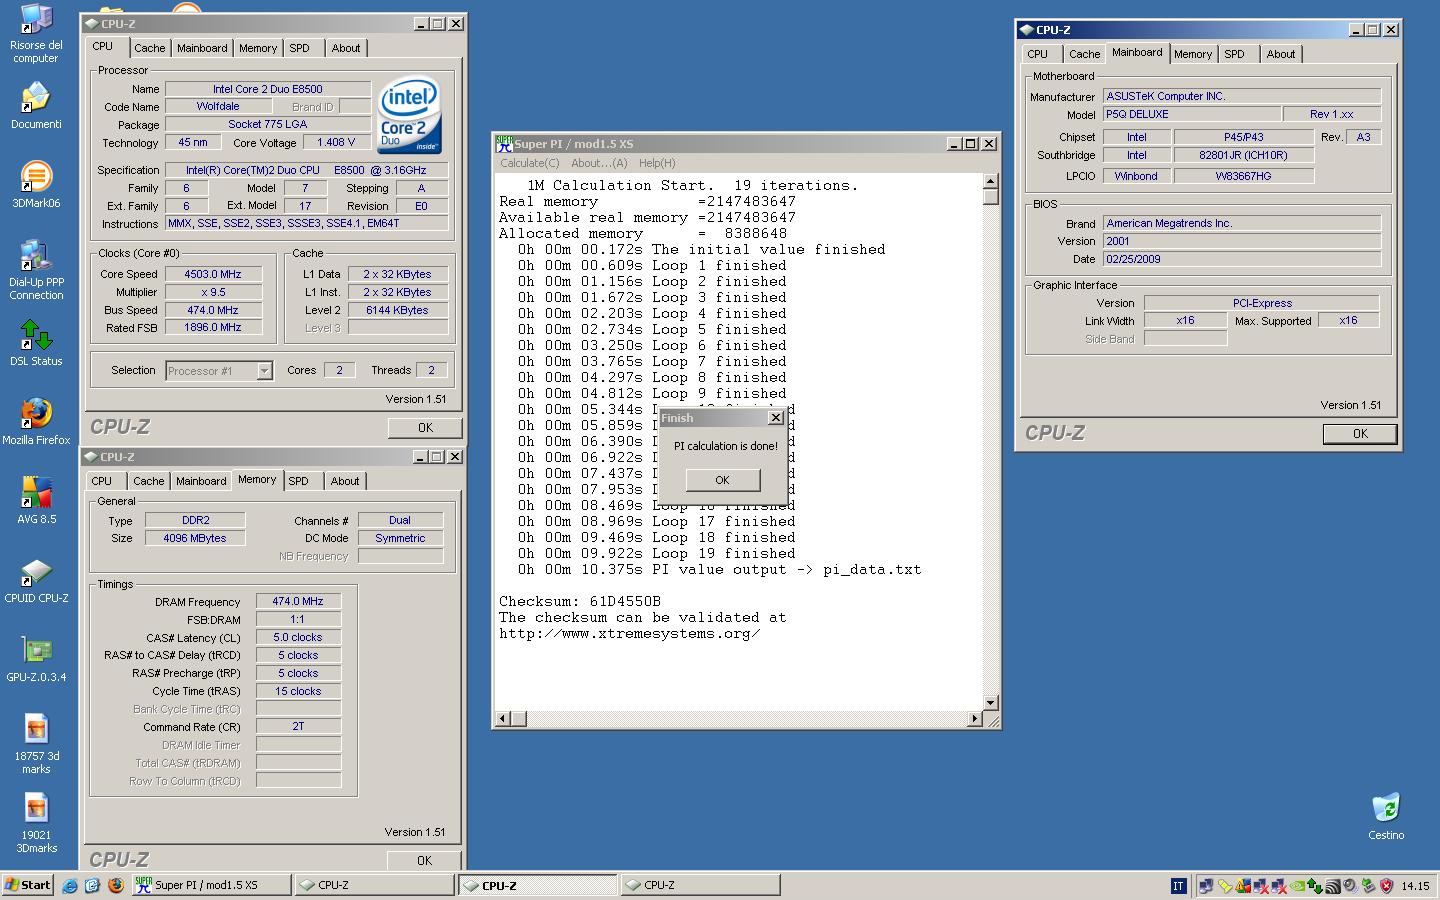
Task: Open the About...(A) menu in Super PI
Action: (x=599, y=163)
